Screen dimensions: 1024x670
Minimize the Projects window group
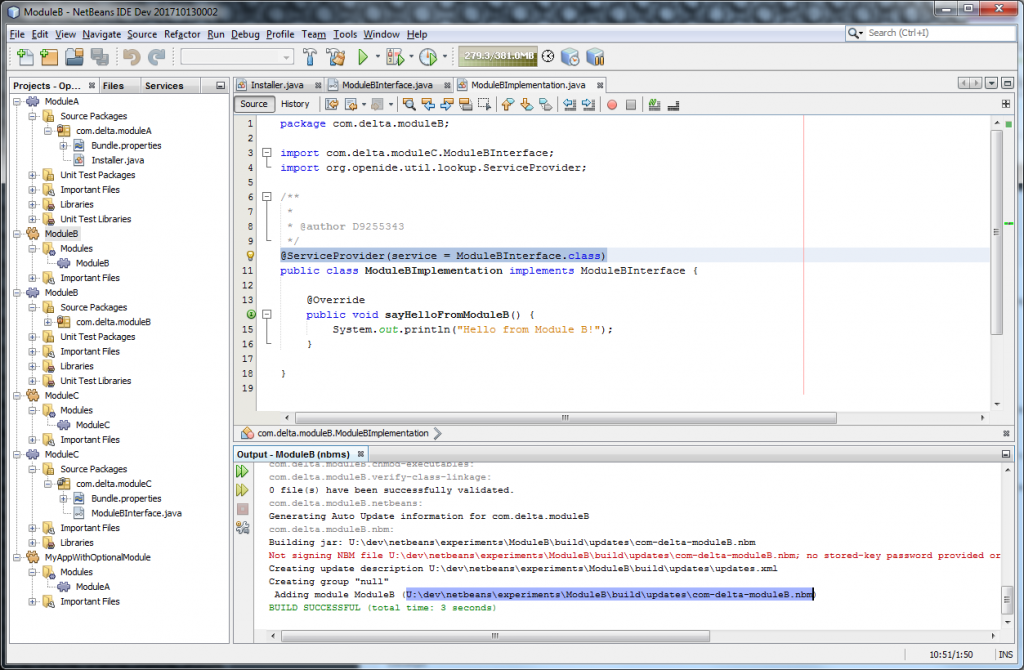coord(220,86)
